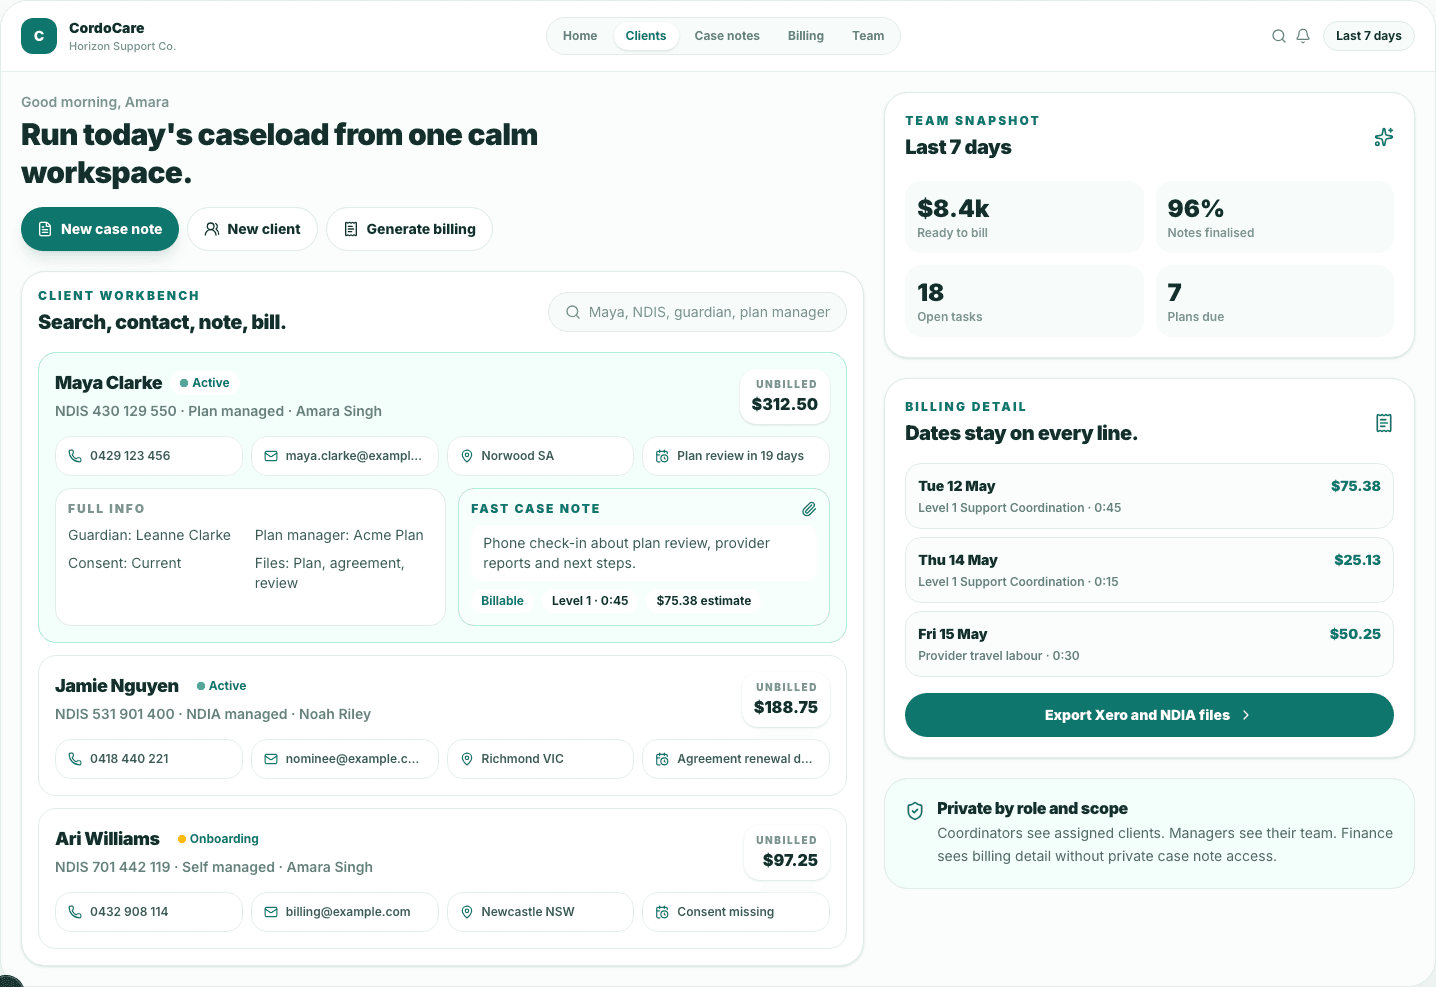Toggle the Billable chip

click(502, 601)
